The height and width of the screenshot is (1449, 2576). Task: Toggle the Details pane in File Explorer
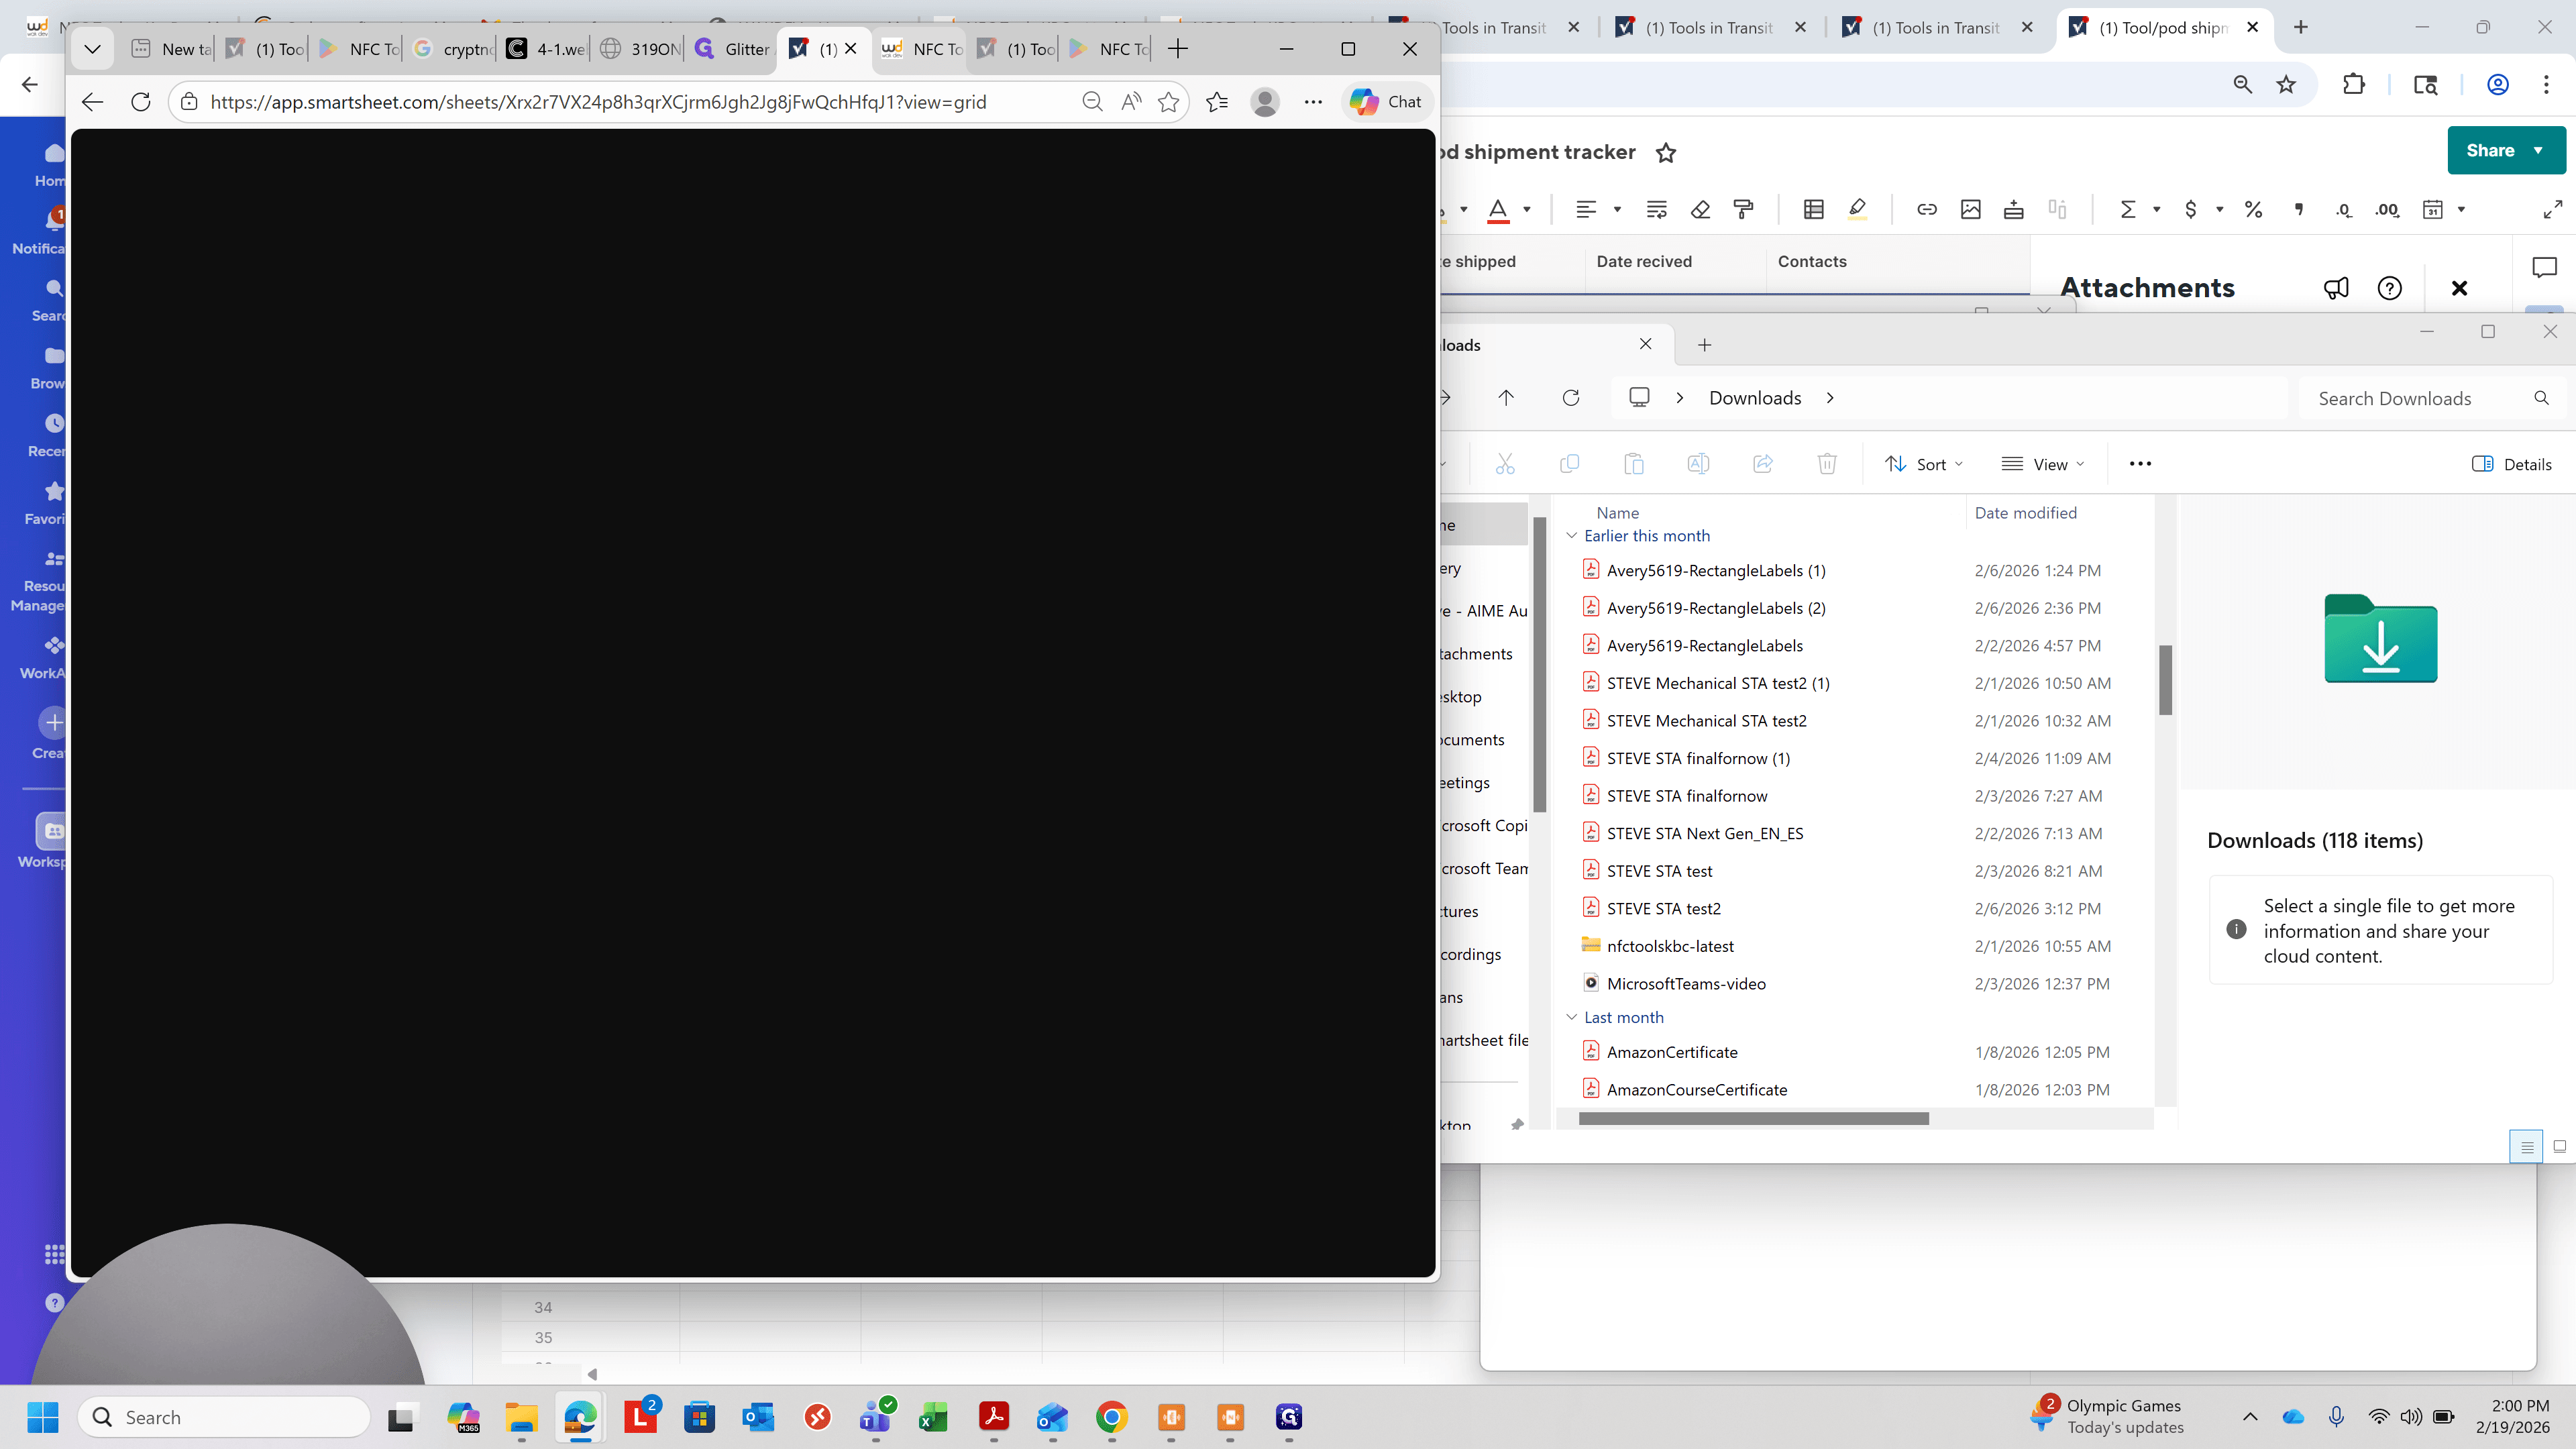click(x=2511, y=464)
